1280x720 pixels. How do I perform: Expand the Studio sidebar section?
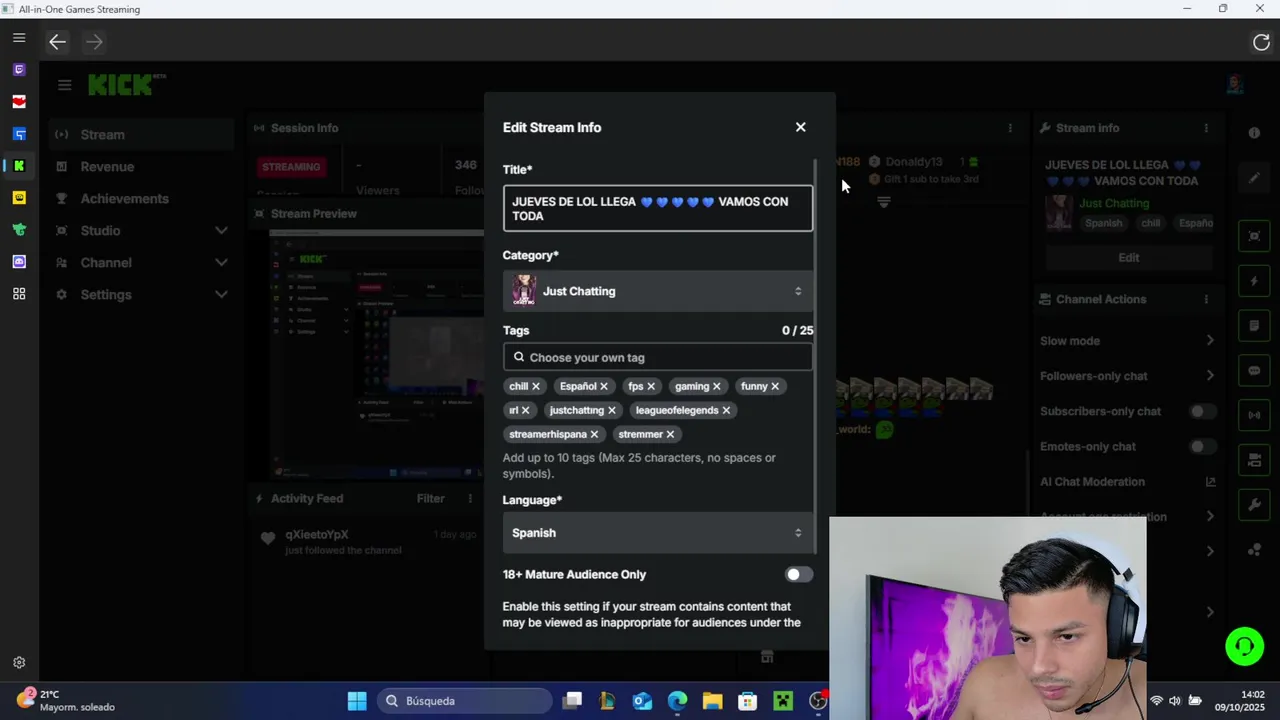coord(221,230)
